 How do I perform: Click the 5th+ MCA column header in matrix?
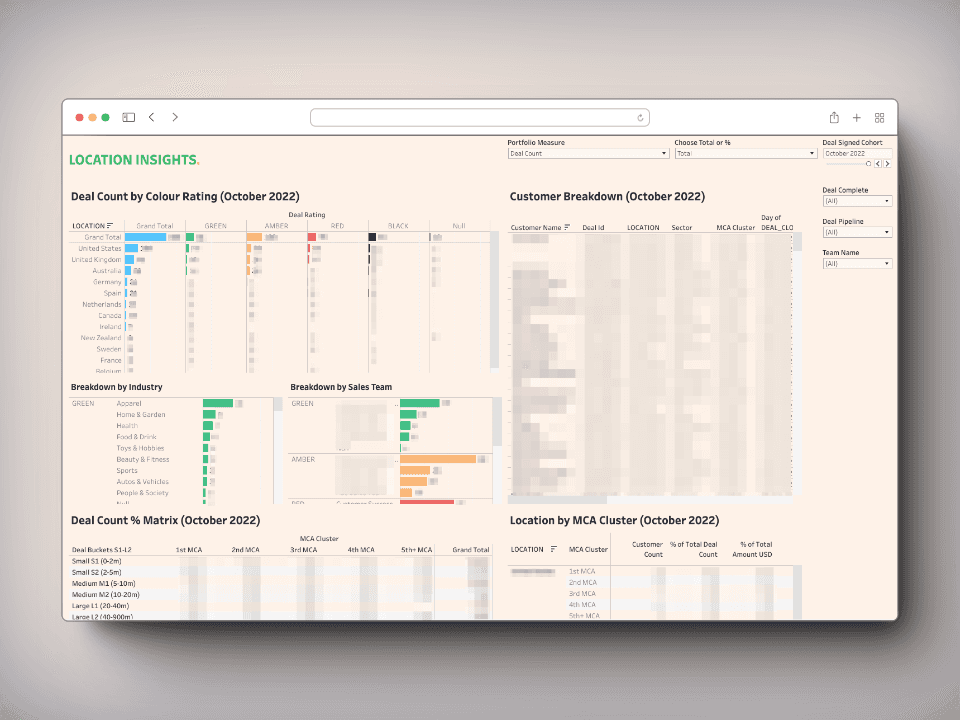416,550
